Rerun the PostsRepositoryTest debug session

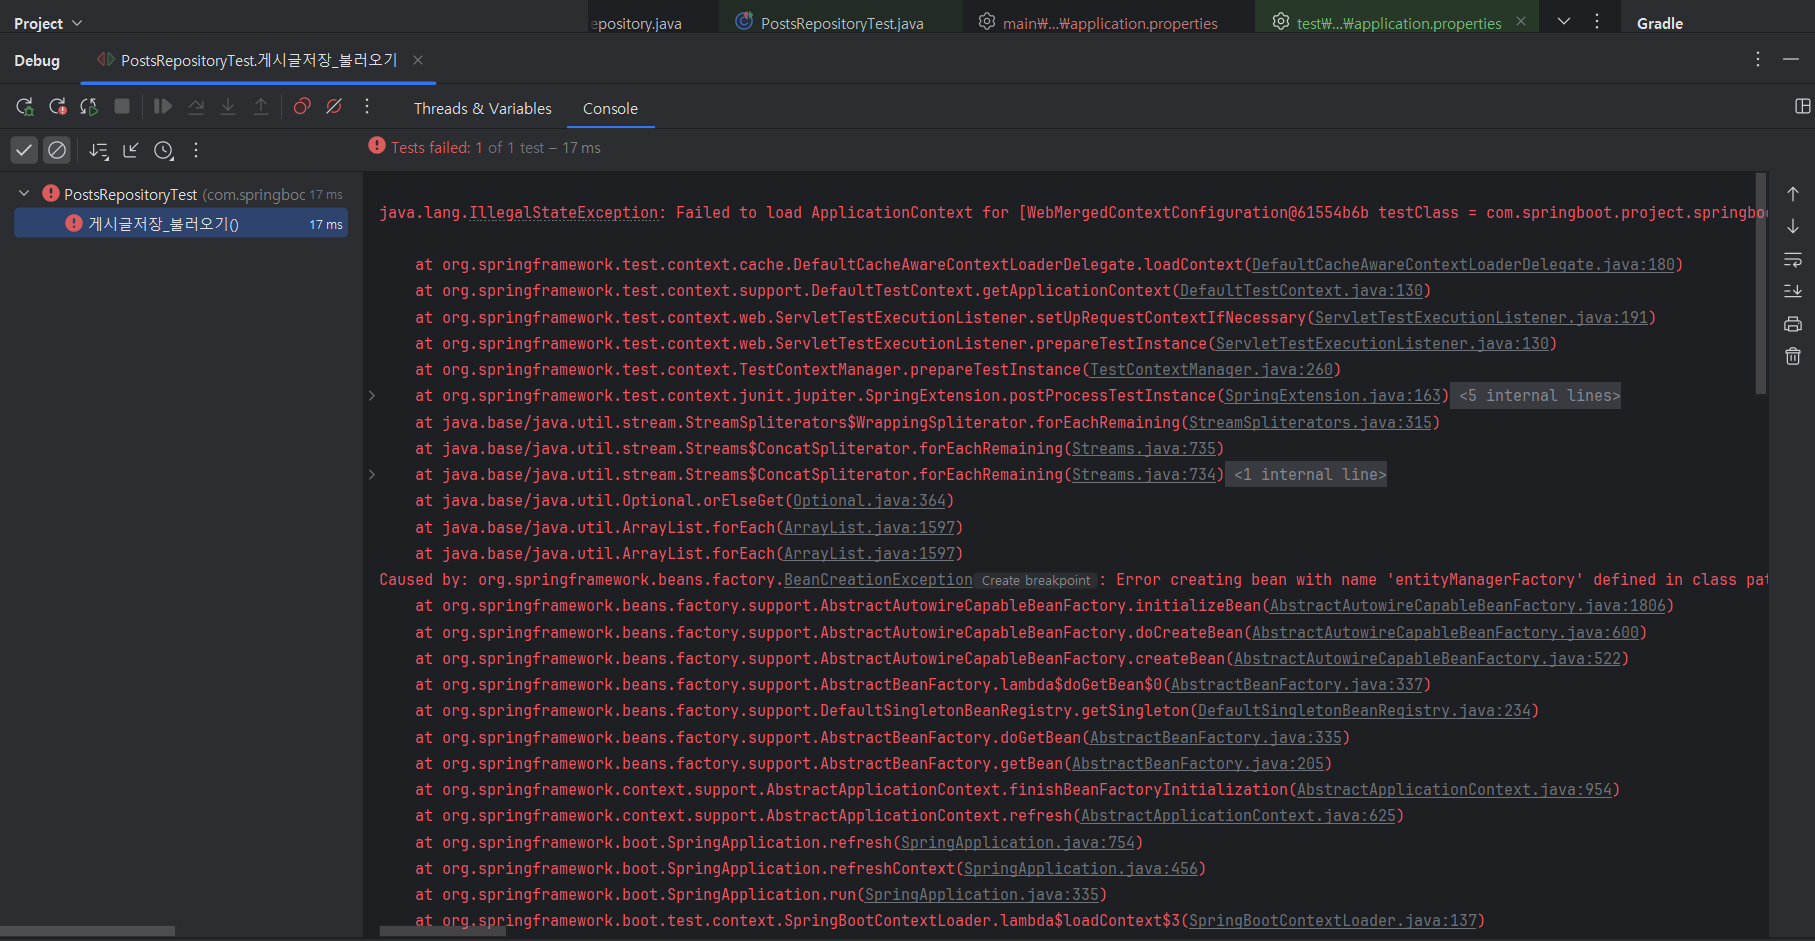[25, 106]
